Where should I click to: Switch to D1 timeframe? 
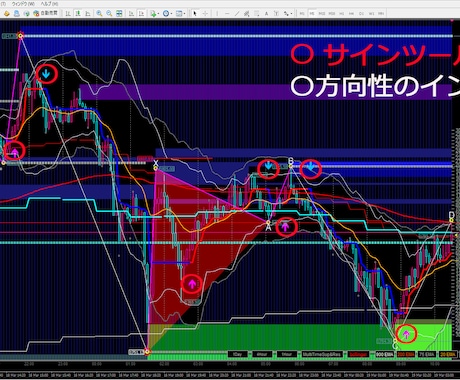point(361,14)
